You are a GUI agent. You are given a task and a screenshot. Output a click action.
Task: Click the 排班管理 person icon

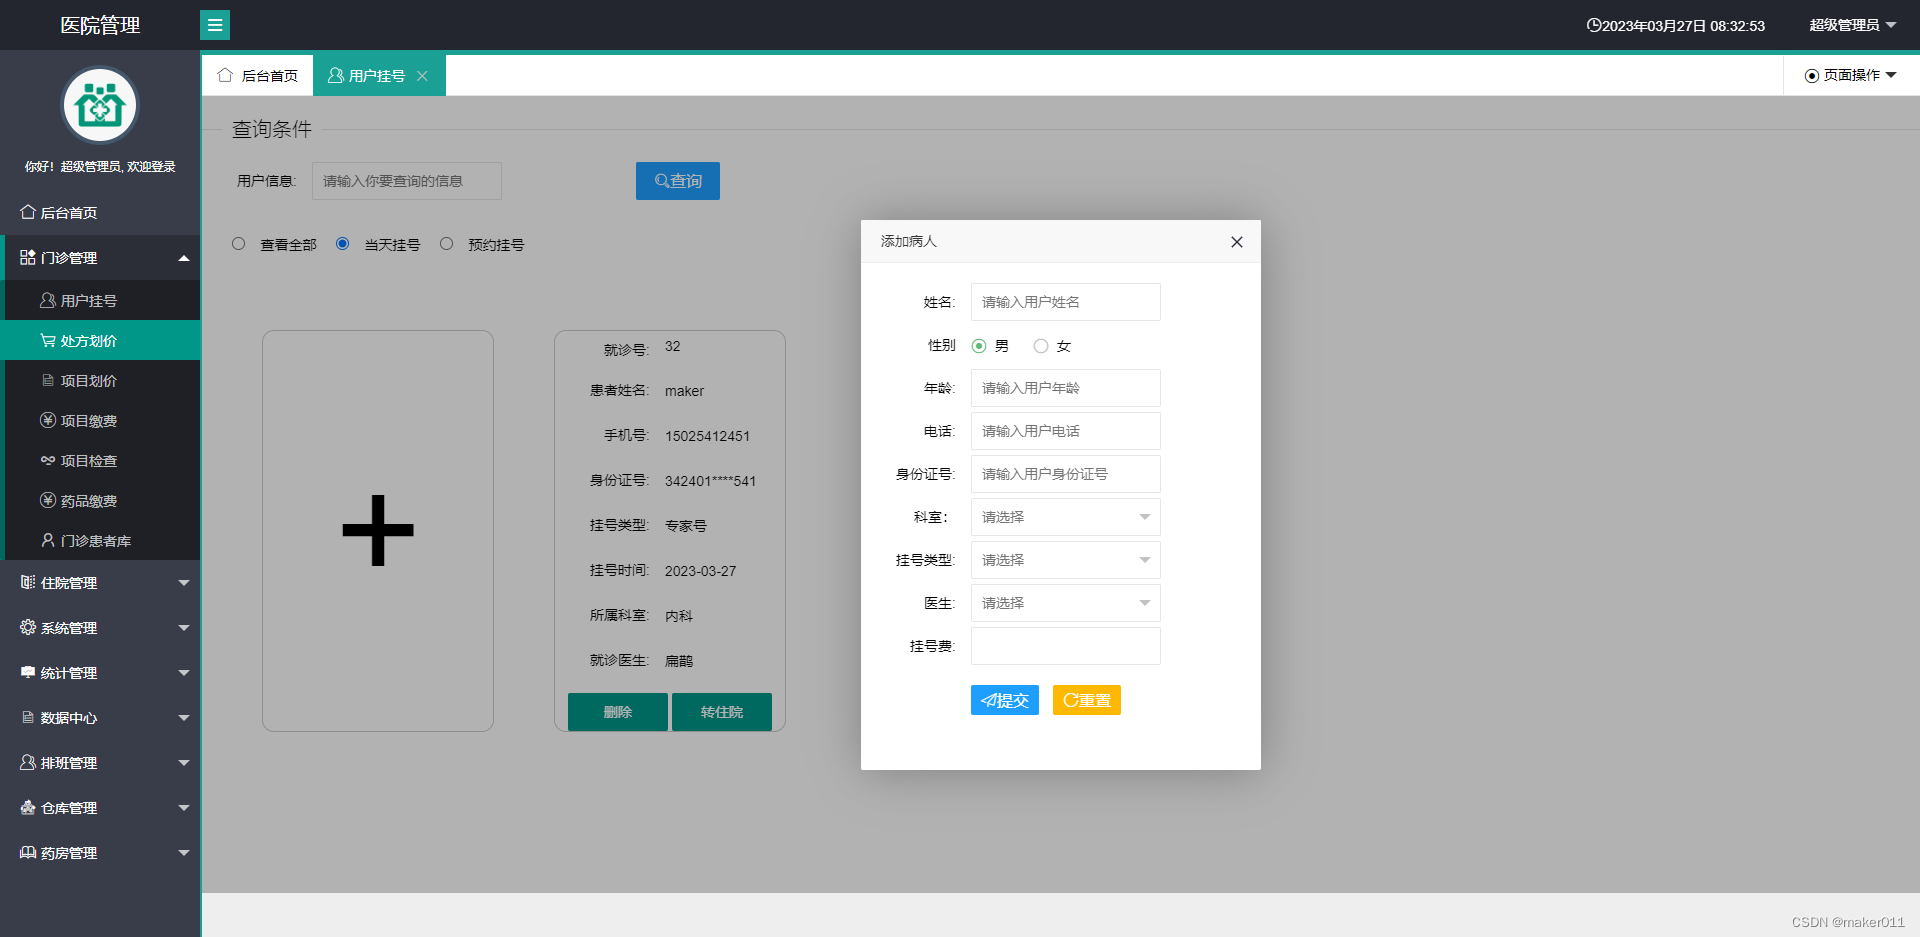pyautogui.click(x=28, y=762)
